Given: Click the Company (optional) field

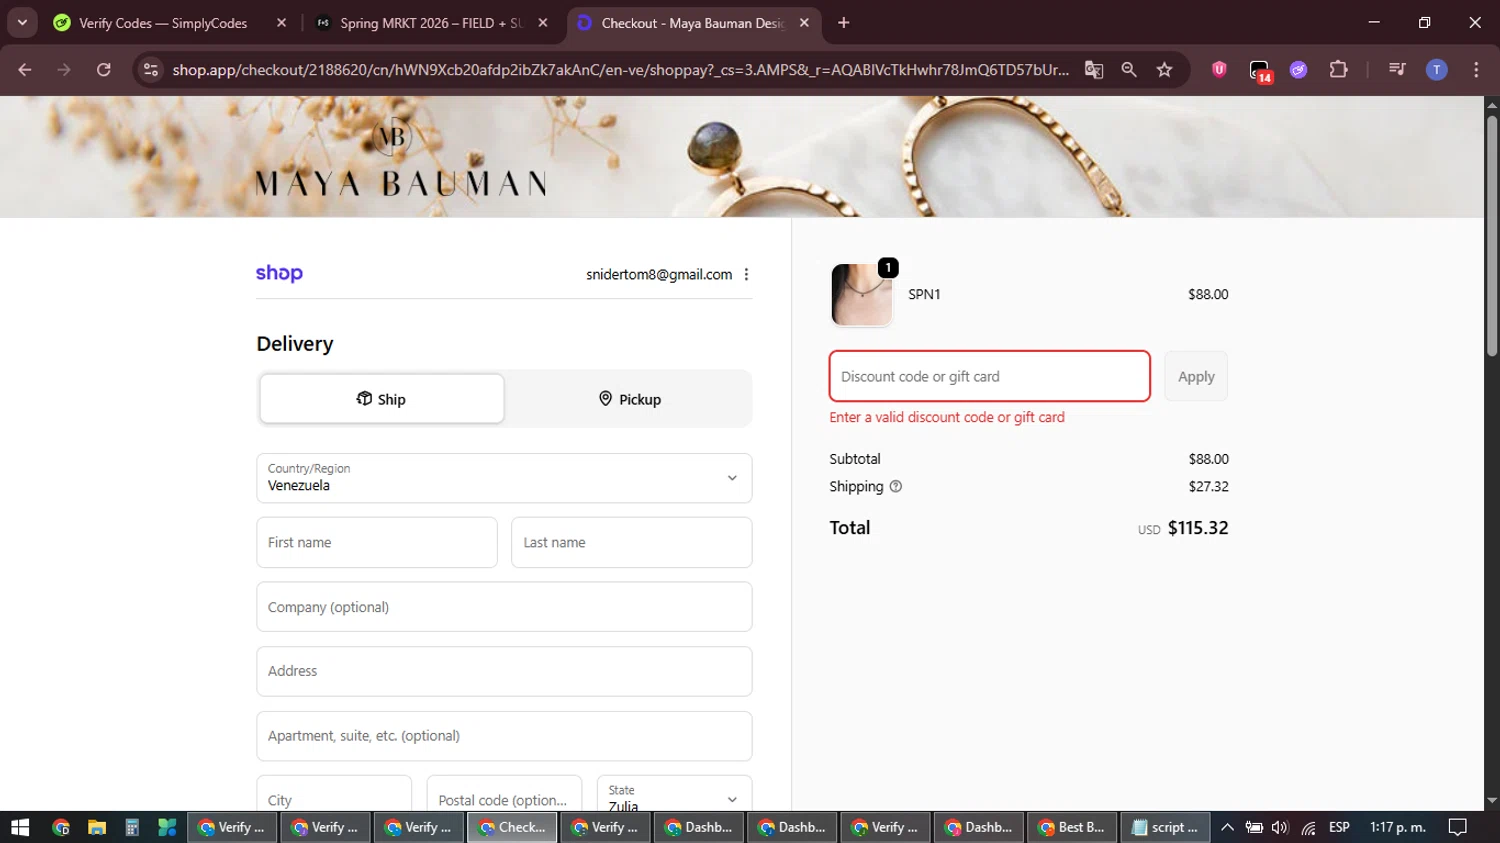Looking at the screenshot, I should [504, 607].
